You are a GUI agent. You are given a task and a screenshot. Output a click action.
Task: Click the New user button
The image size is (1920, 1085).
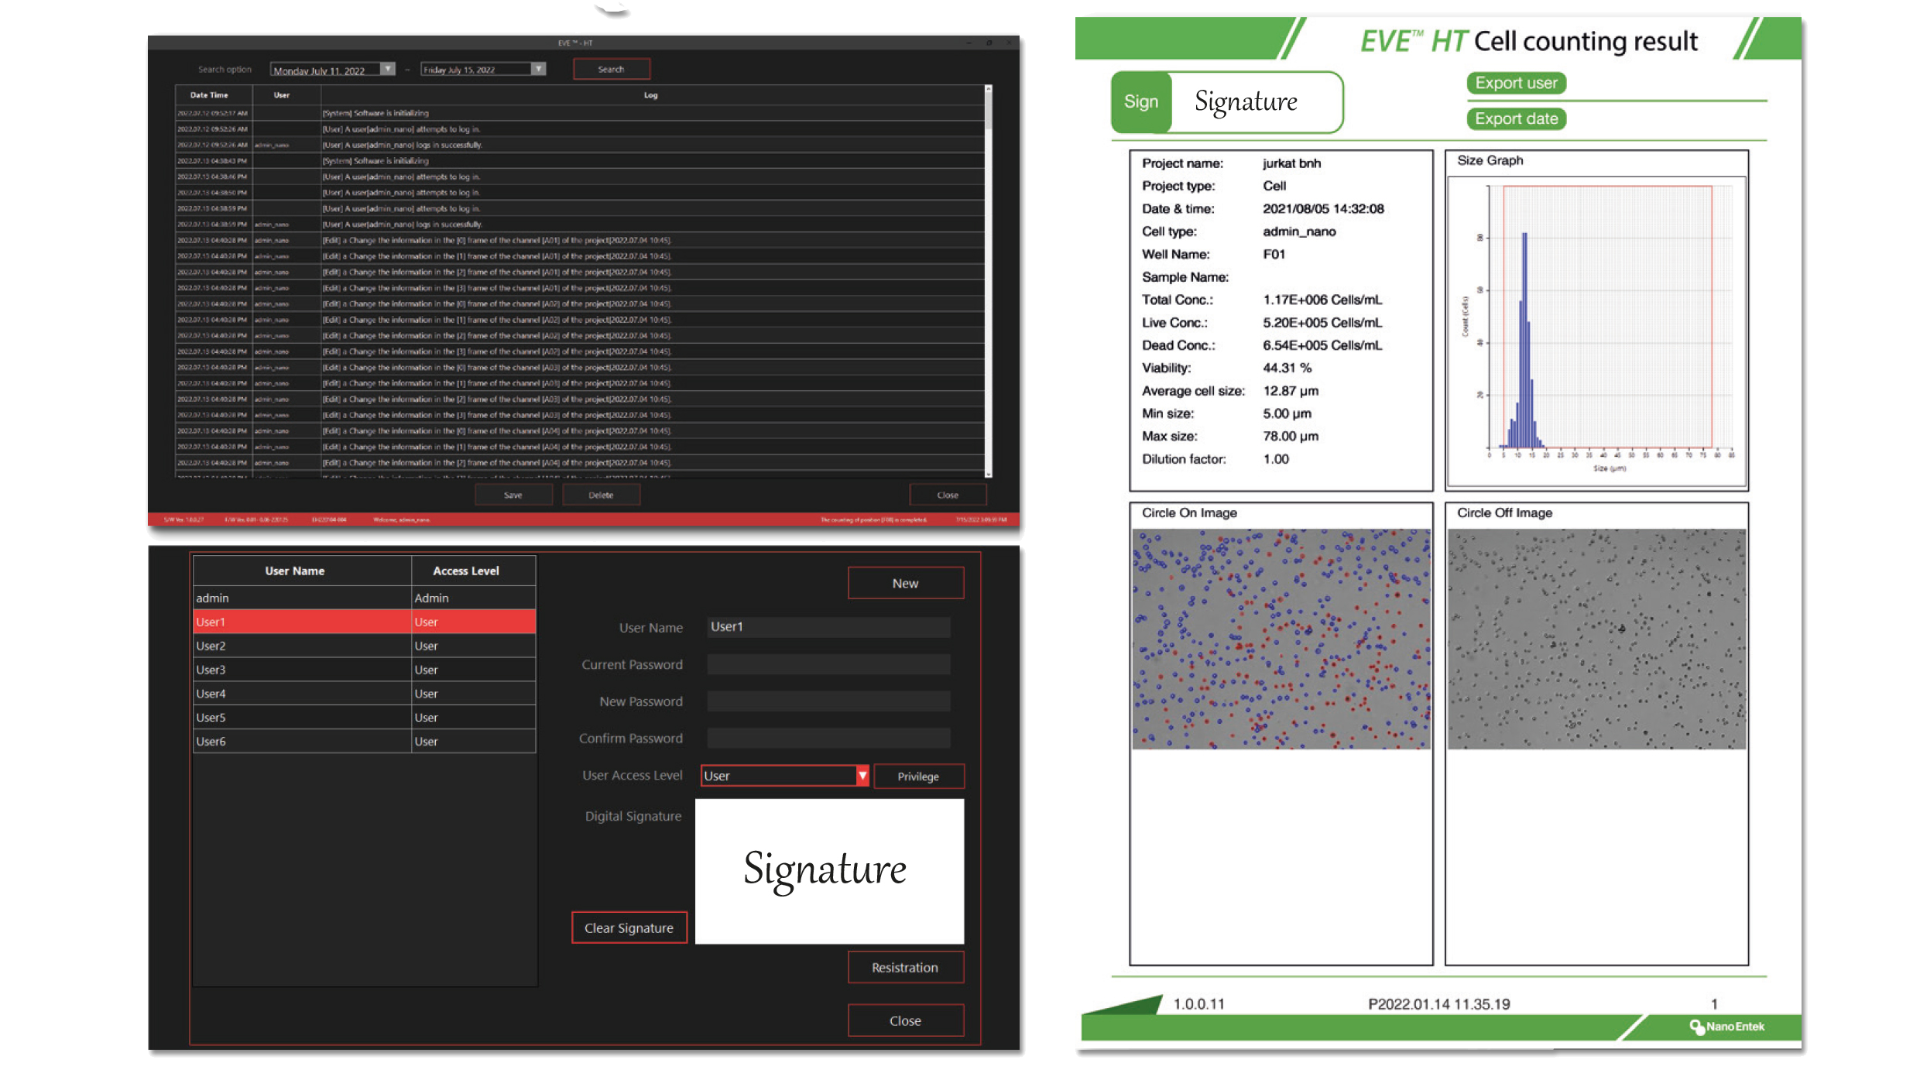pyautogui.click(x=905, y=583)
